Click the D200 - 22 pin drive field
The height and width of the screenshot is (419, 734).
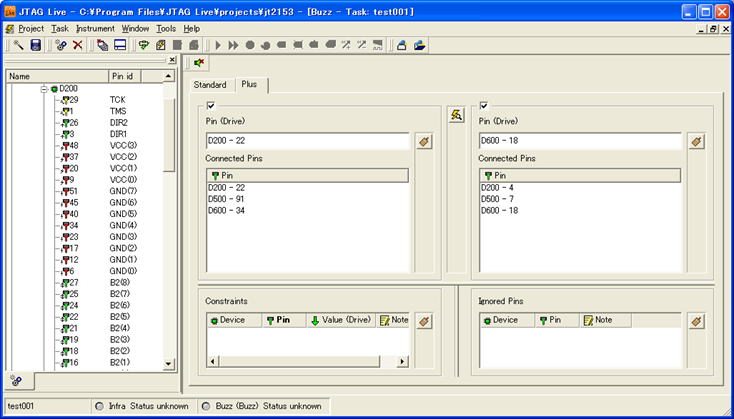pos(308,141)
